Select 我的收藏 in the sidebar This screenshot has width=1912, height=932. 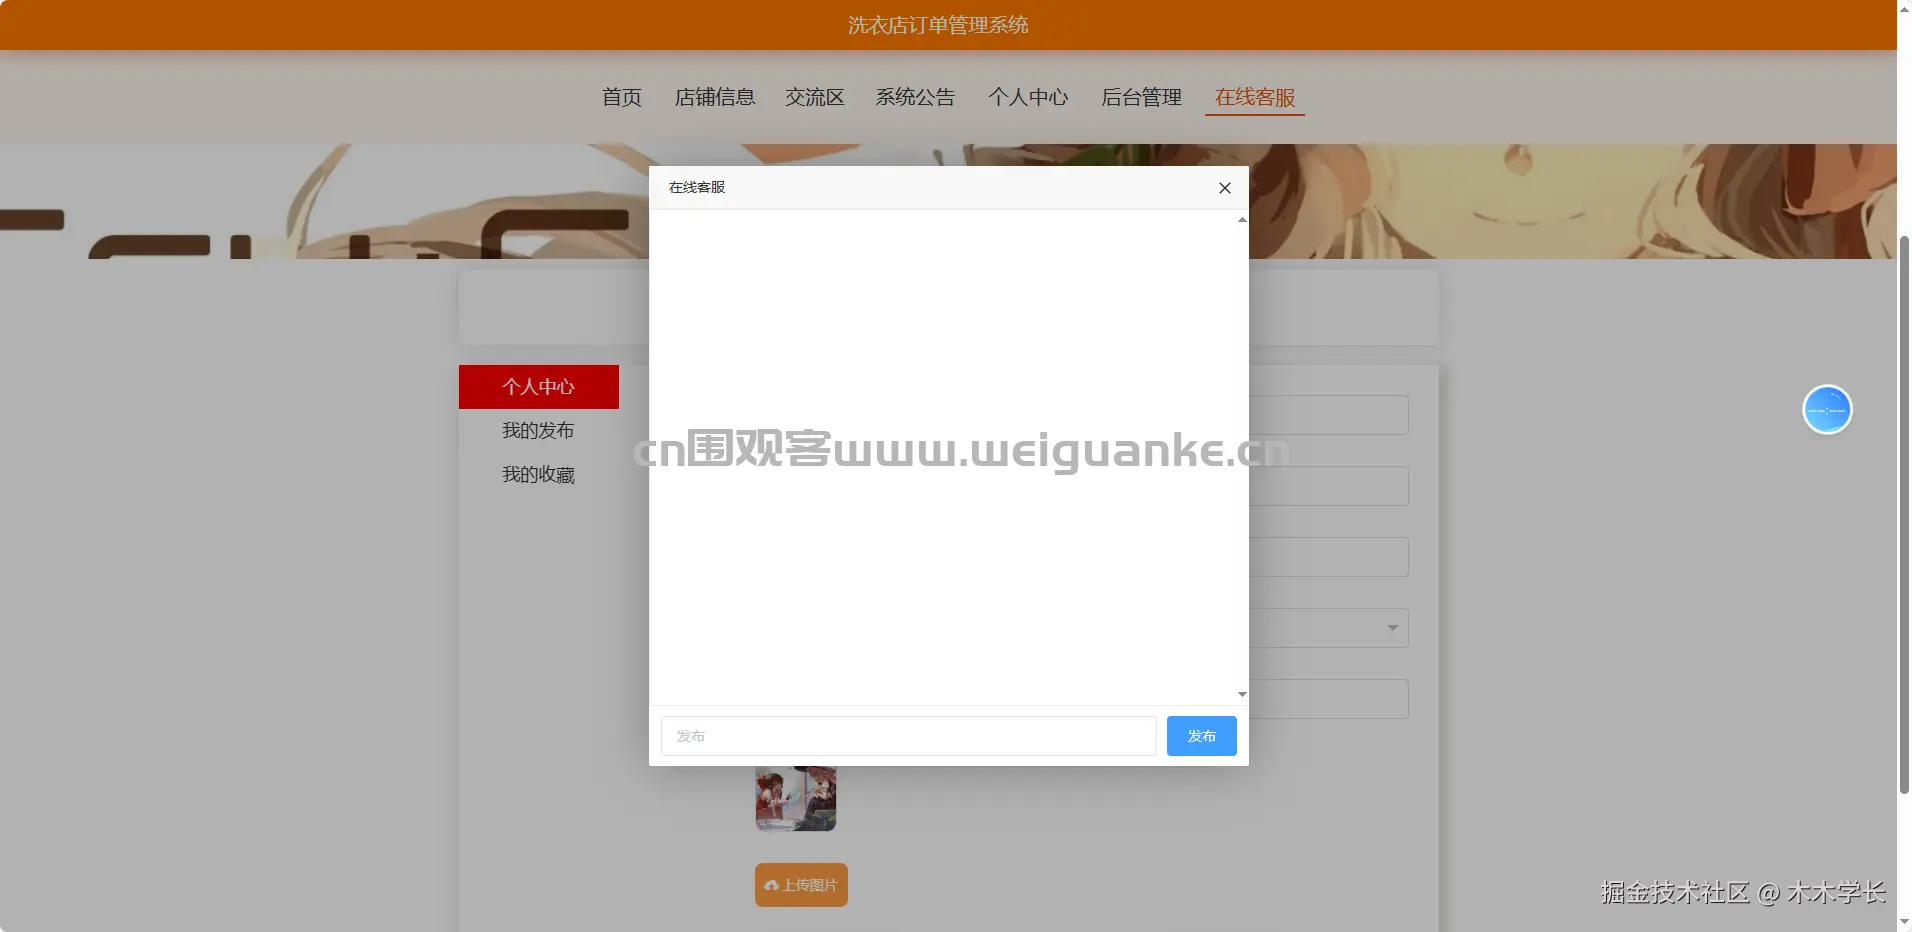538,475
